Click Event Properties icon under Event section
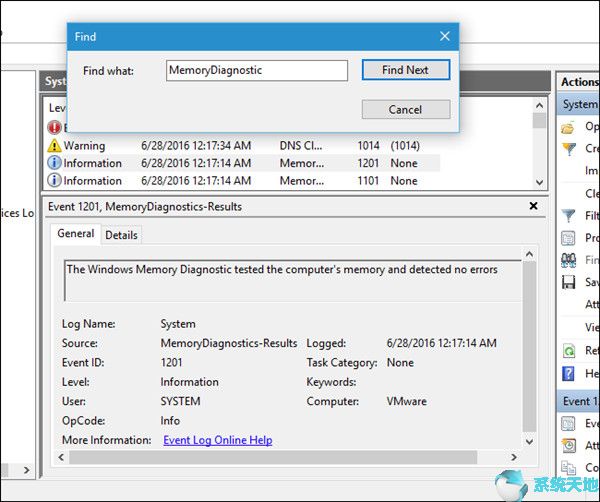The width and height of the screenshot is (600, 502). 568,423
